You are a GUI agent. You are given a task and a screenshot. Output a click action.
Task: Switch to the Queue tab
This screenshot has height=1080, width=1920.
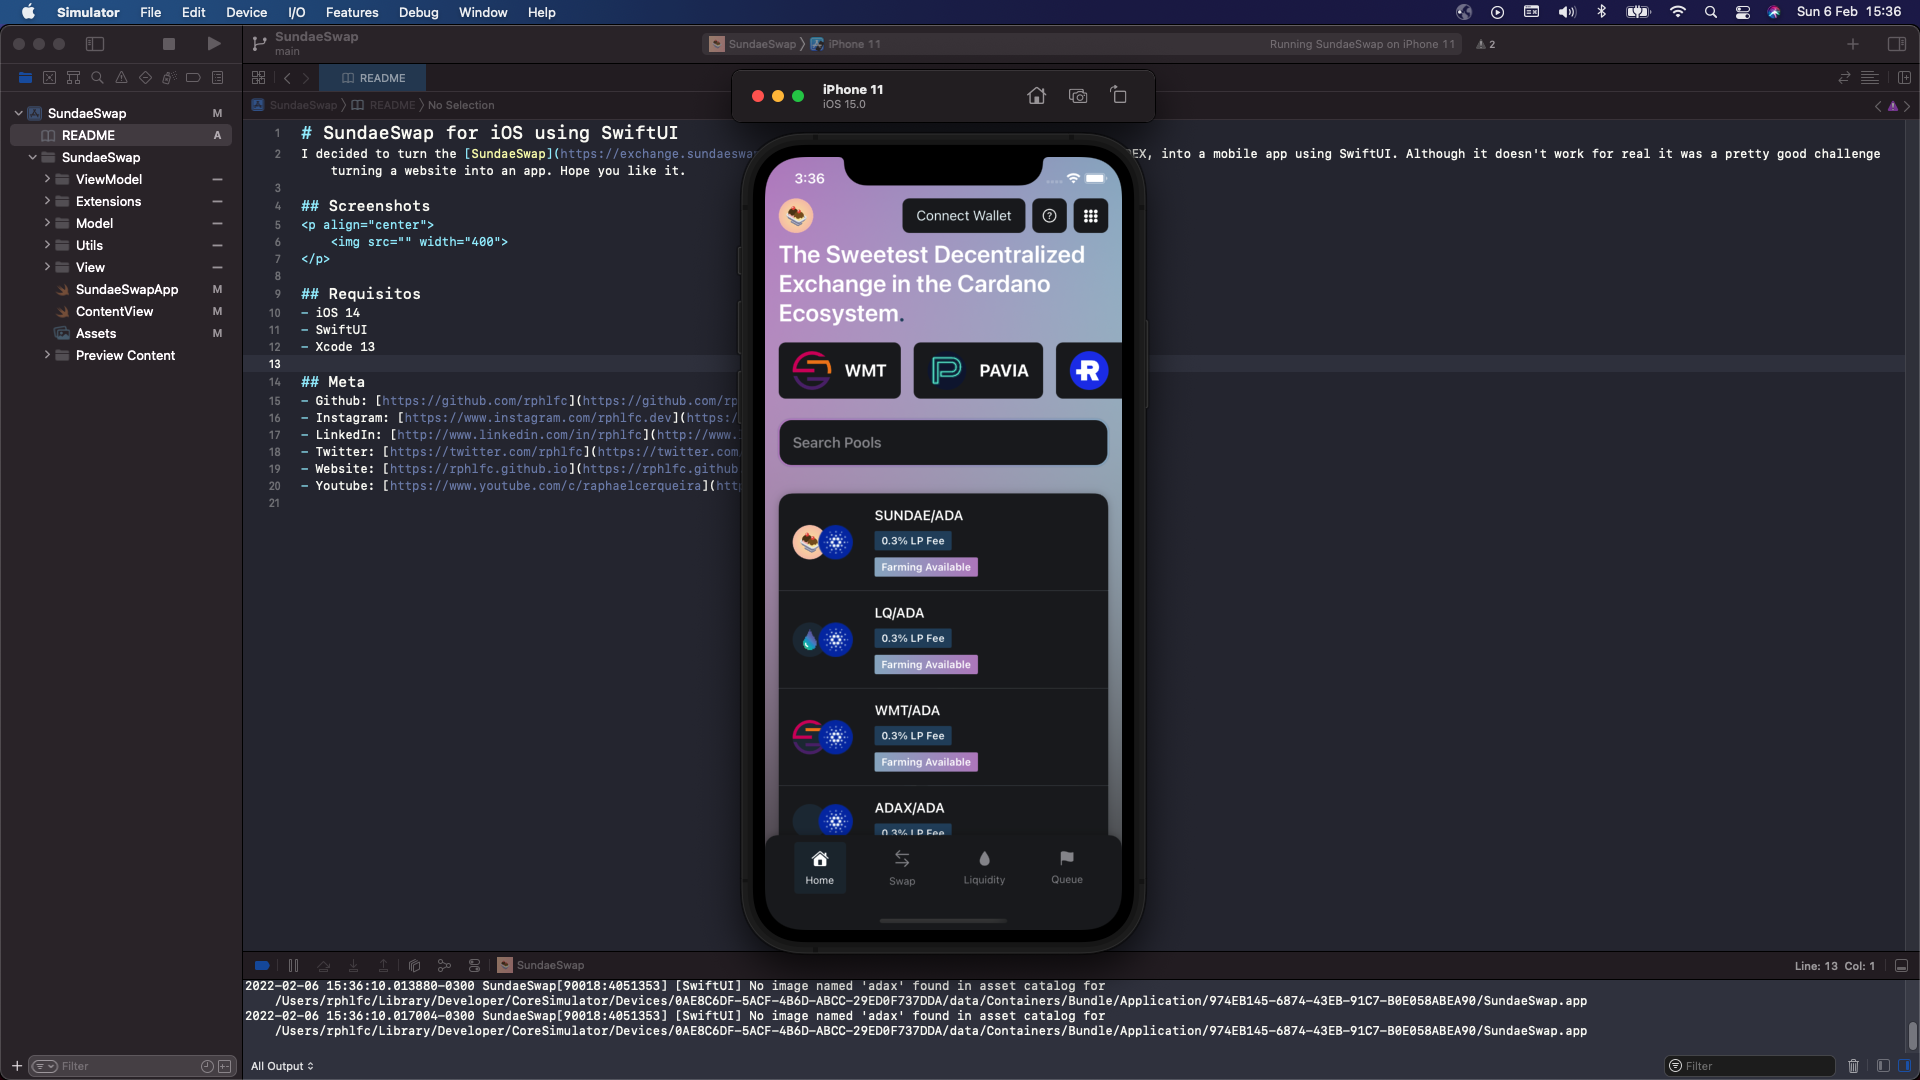[x=1067, y=867]
